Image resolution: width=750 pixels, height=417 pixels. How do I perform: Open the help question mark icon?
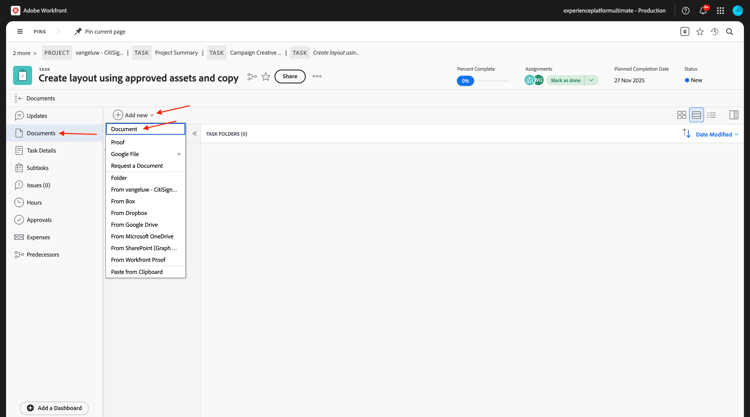pyautogui.click(x=685, y=11)
